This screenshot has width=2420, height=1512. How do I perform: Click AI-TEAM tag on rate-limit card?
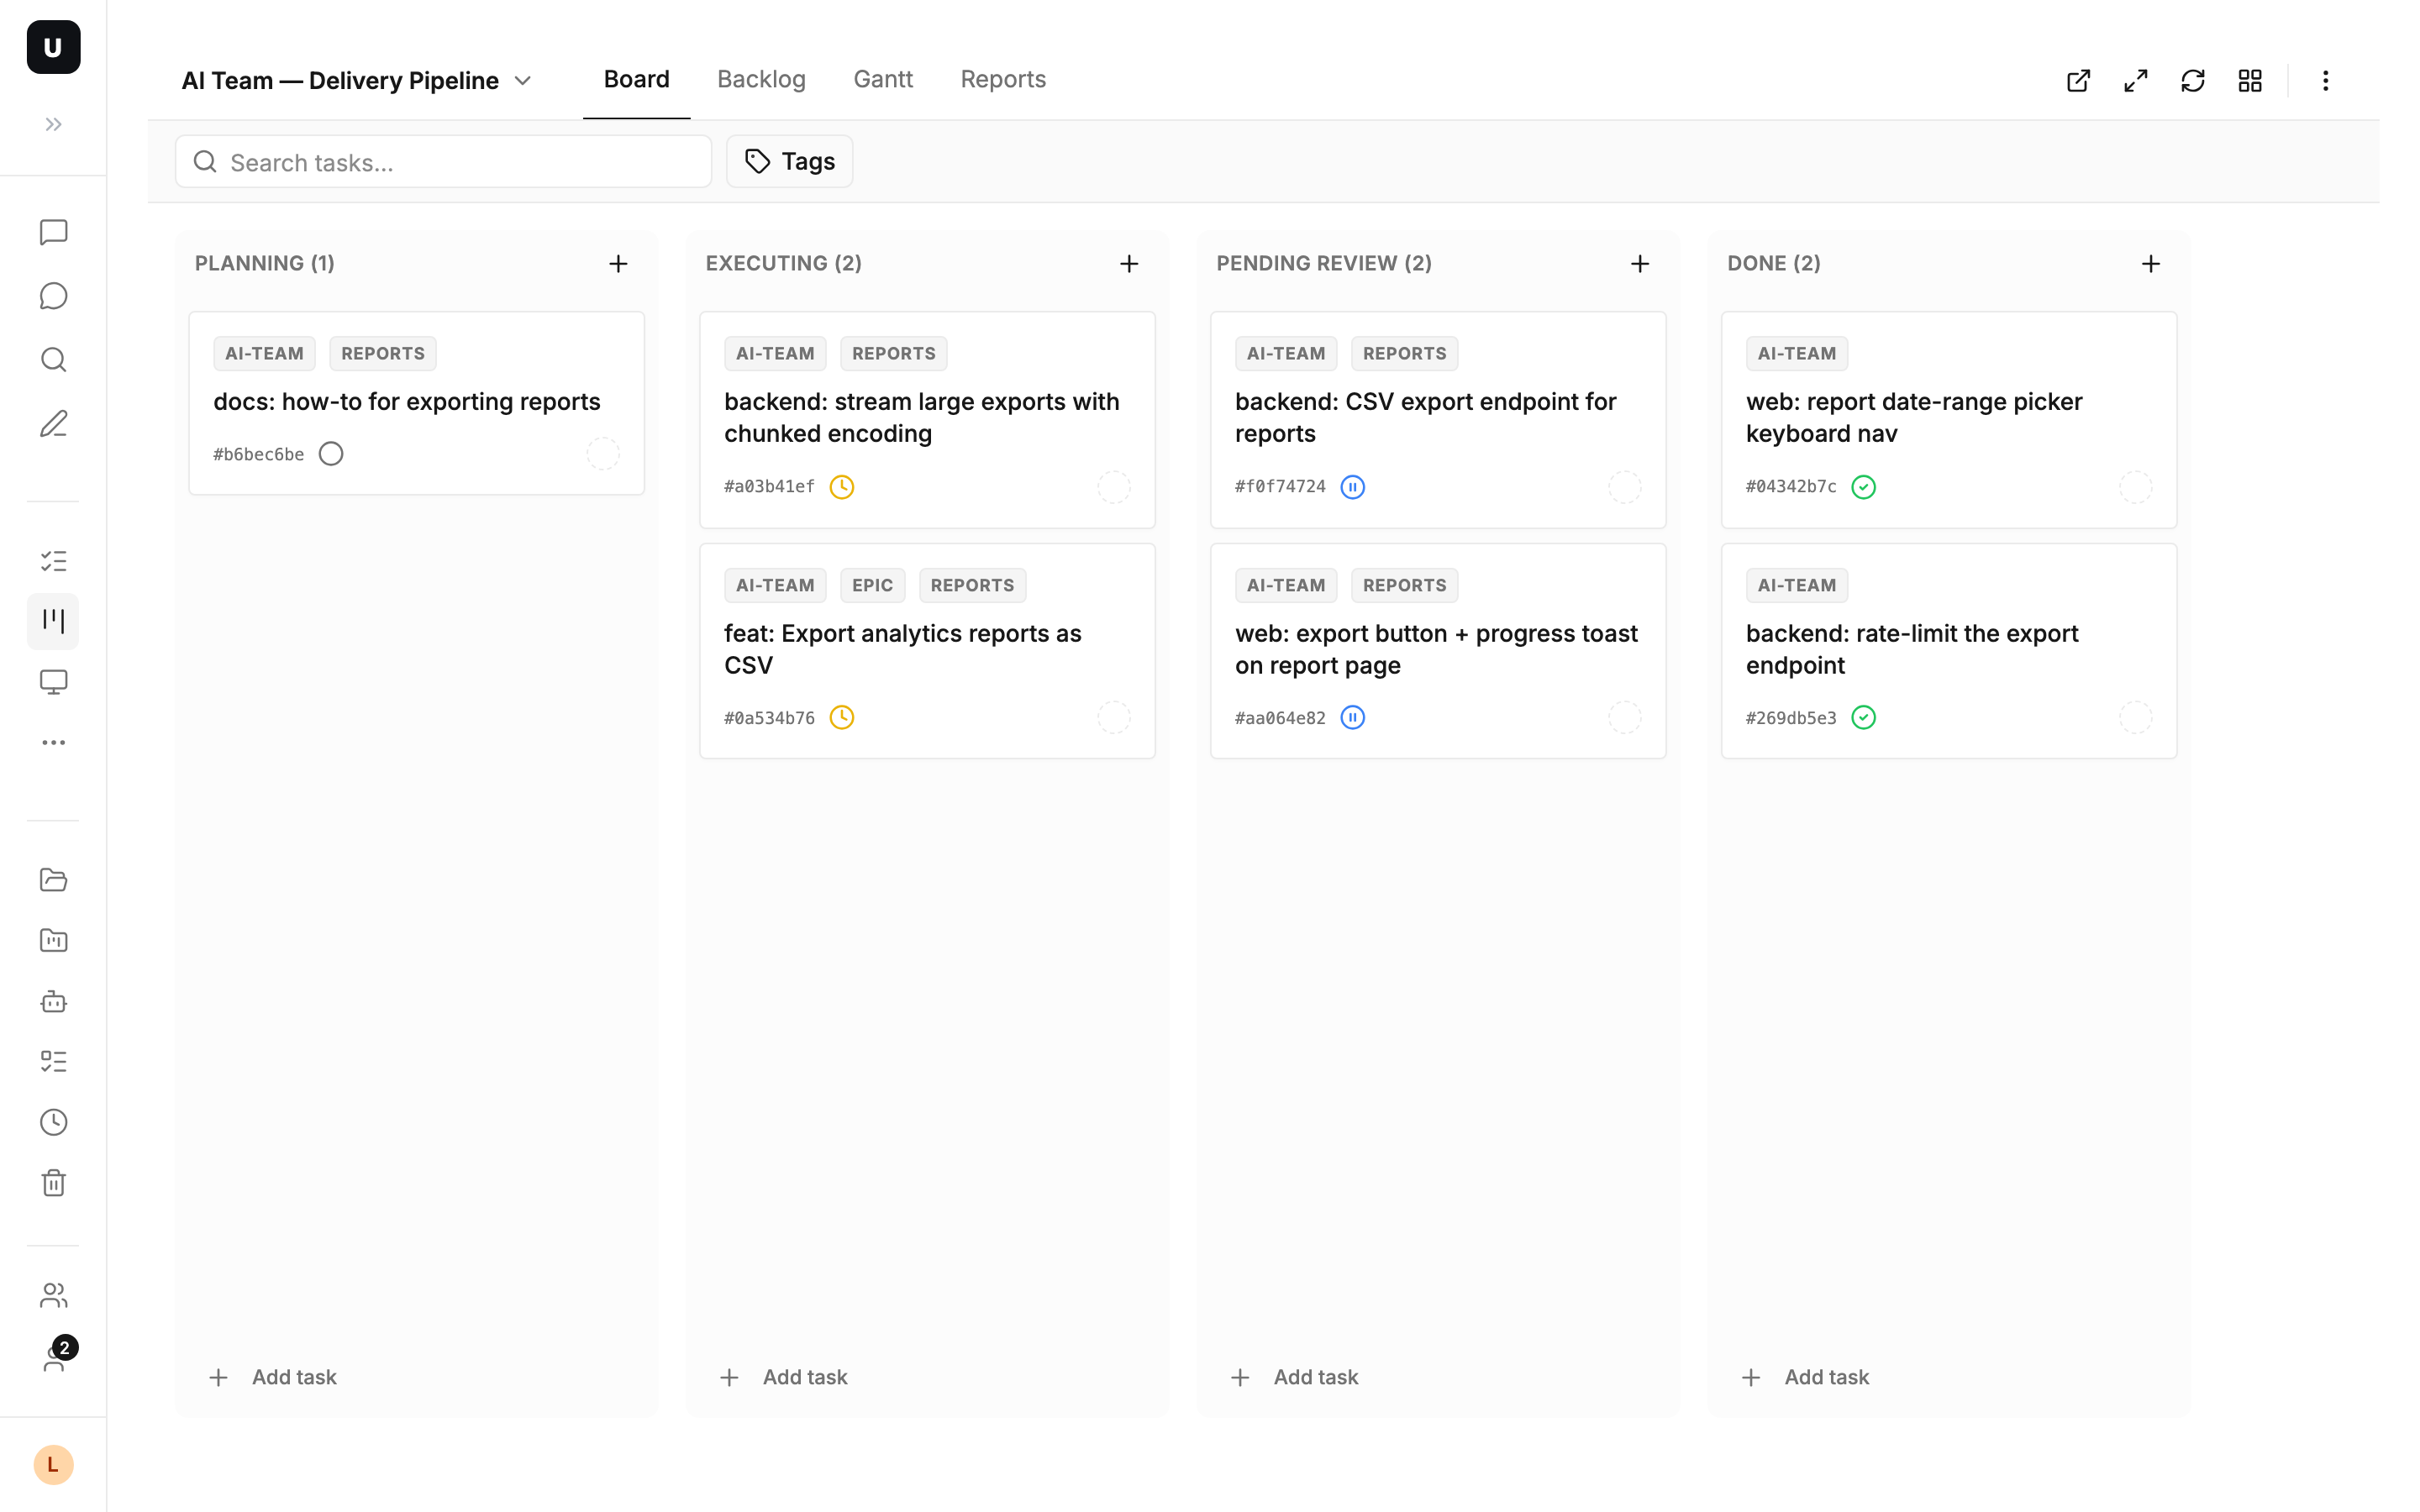(1797, 586)
